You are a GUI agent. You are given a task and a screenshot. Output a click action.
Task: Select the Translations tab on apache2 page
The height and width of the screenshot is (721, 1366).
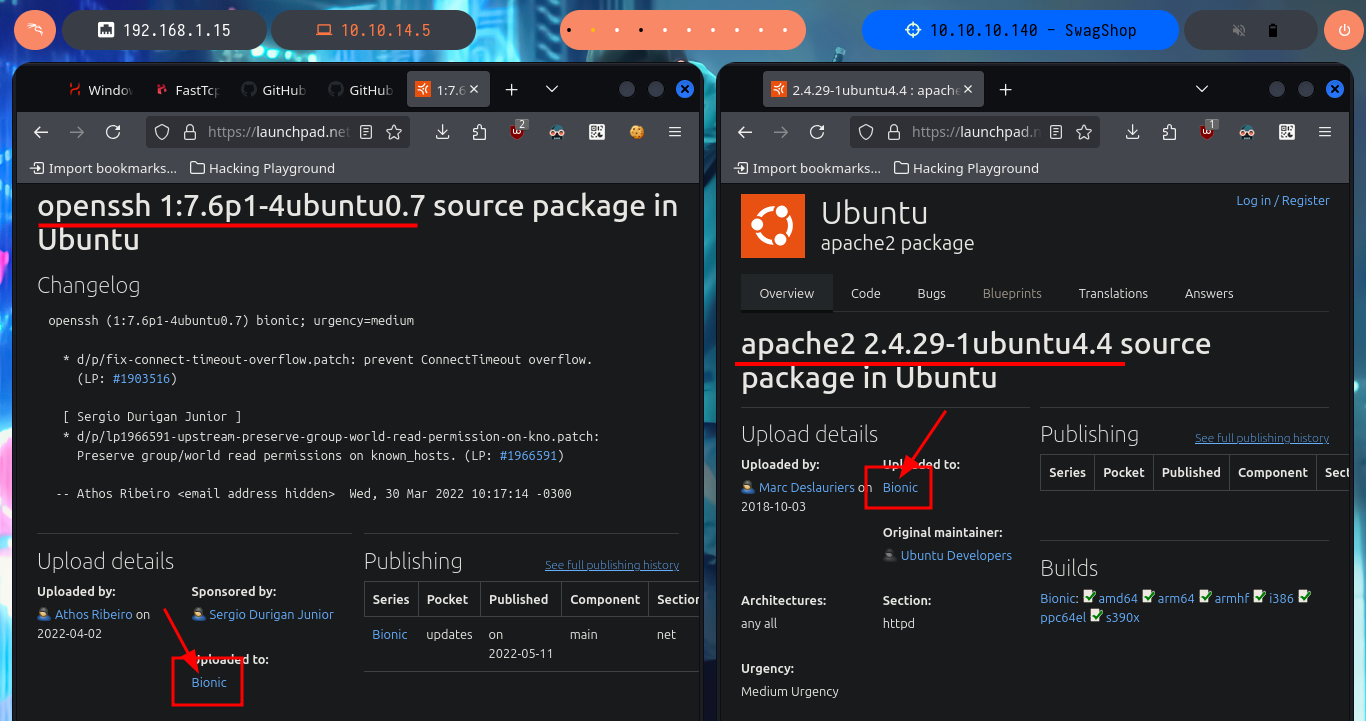click(1113, 293)
